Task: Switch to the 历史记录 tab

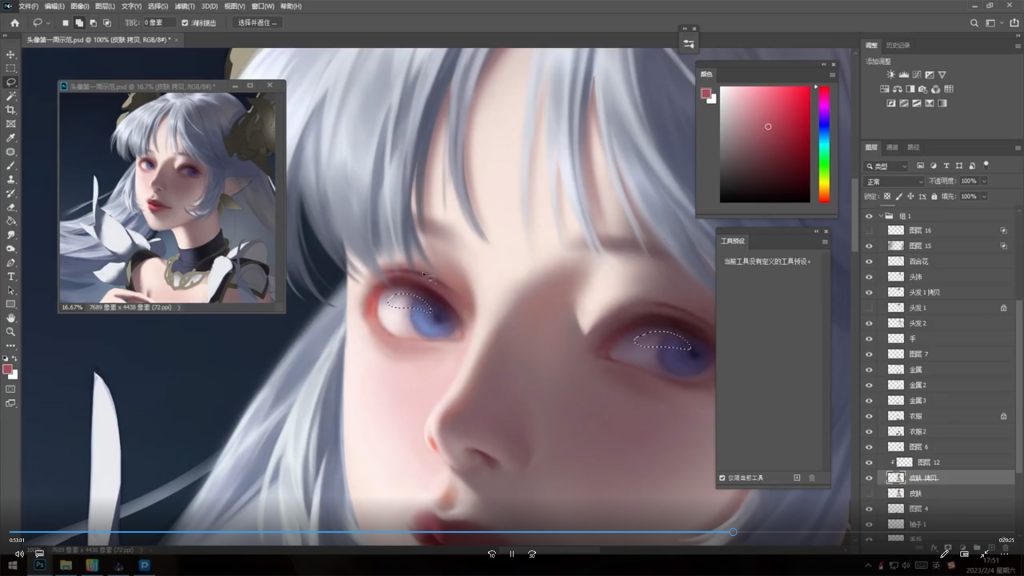Action: (898, 45)
